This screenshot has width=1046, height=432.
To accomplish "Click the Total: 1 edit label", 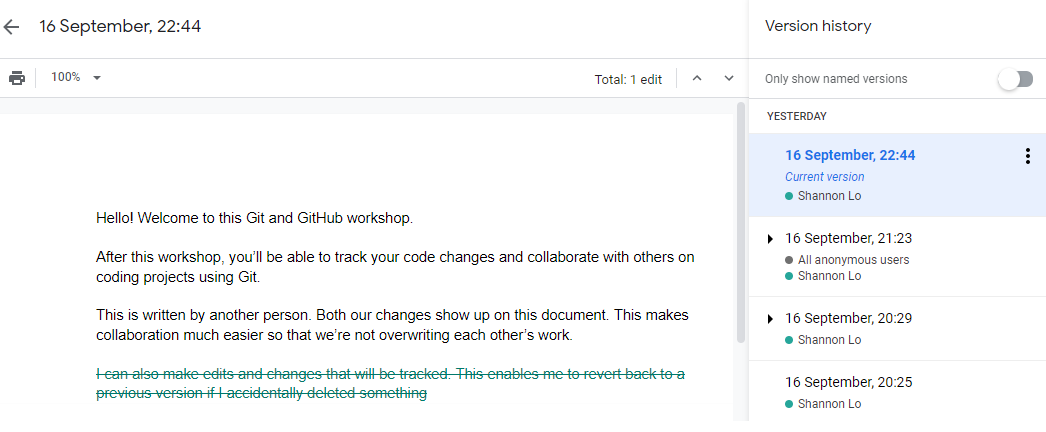I will [628, 79].
